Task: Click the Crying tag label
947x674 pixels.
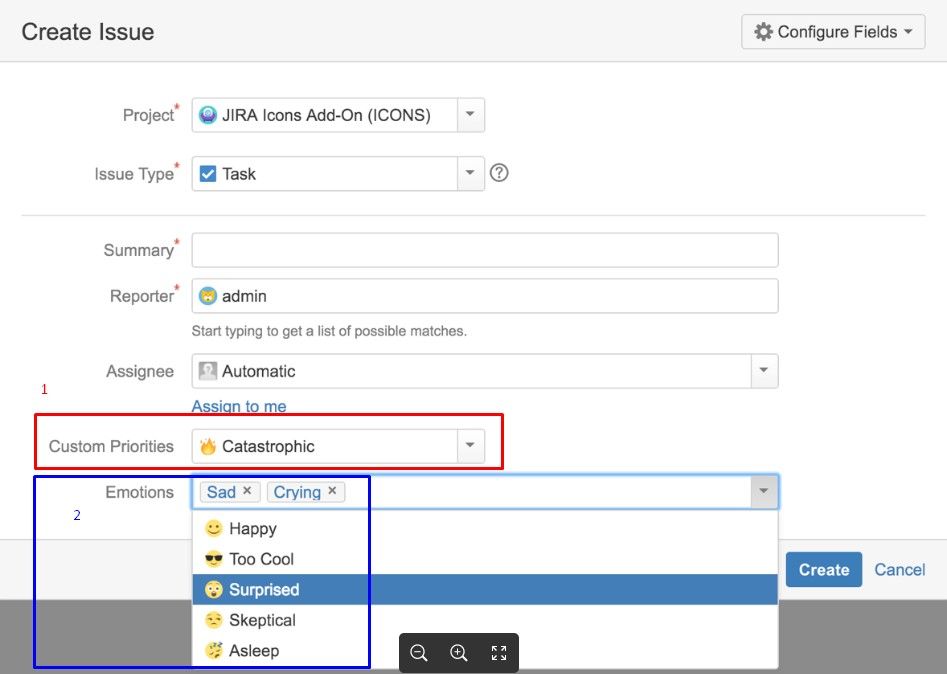Action: (297, 492)
